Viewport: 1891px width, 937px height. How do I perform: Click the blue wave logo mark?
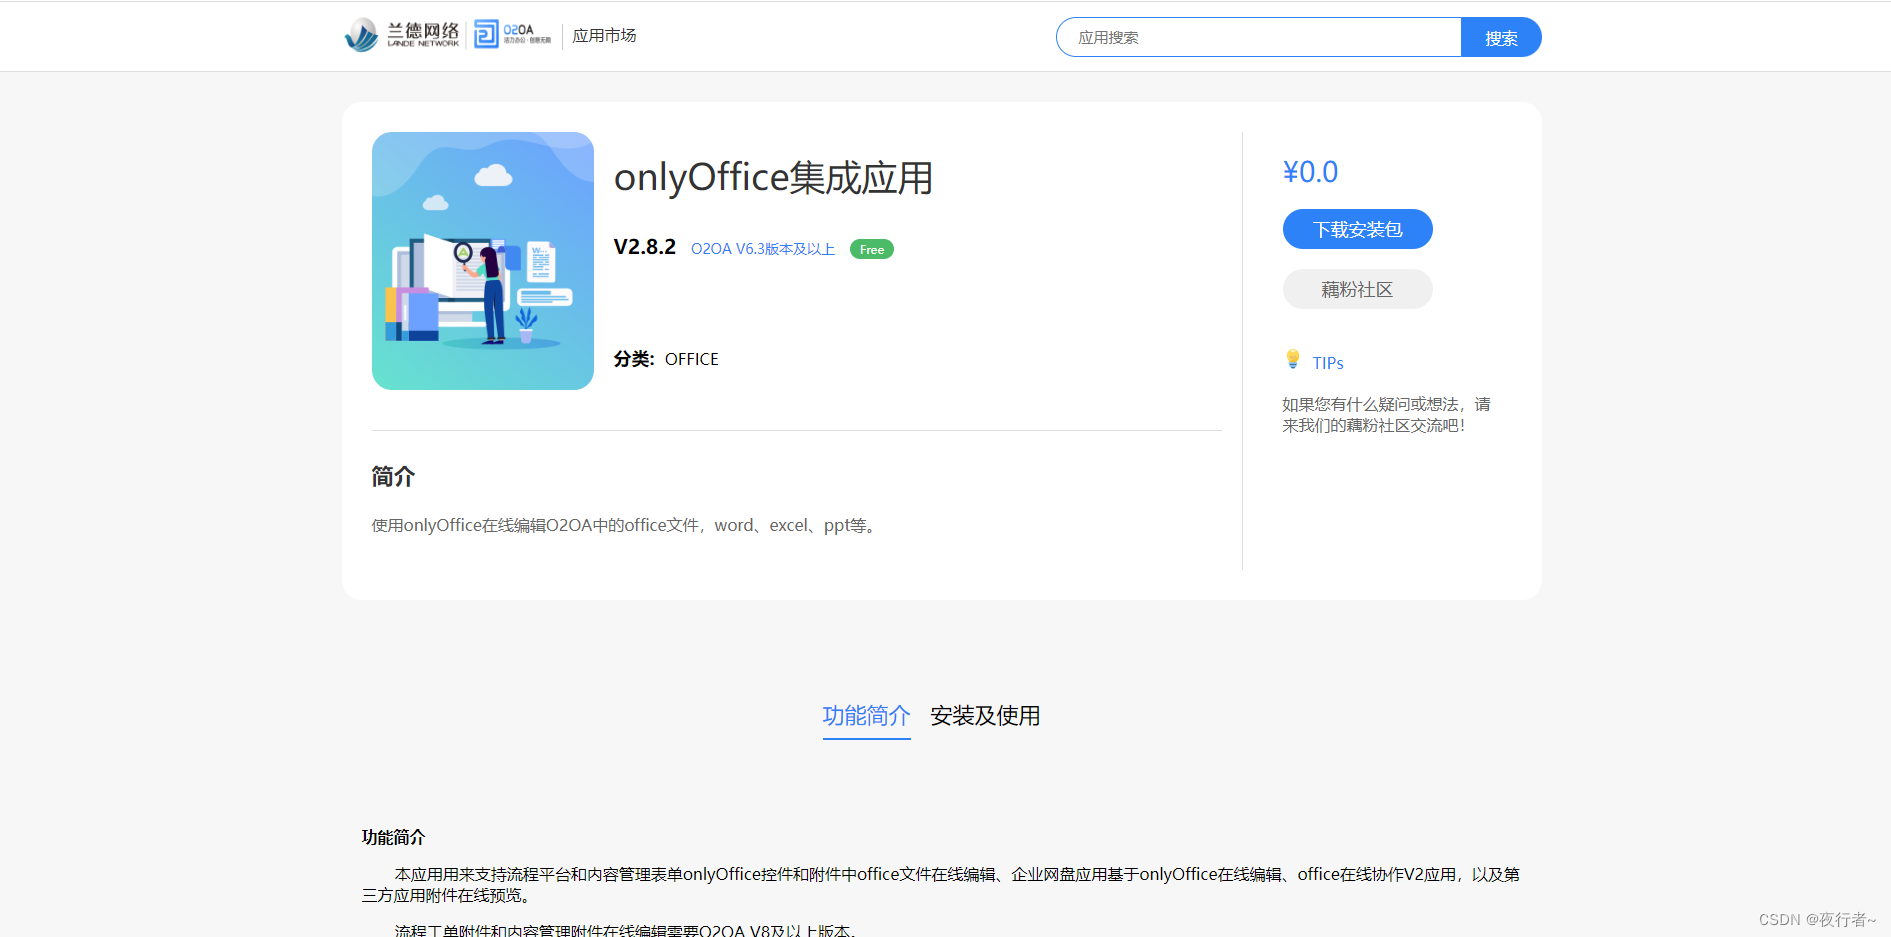pos(360,33)
